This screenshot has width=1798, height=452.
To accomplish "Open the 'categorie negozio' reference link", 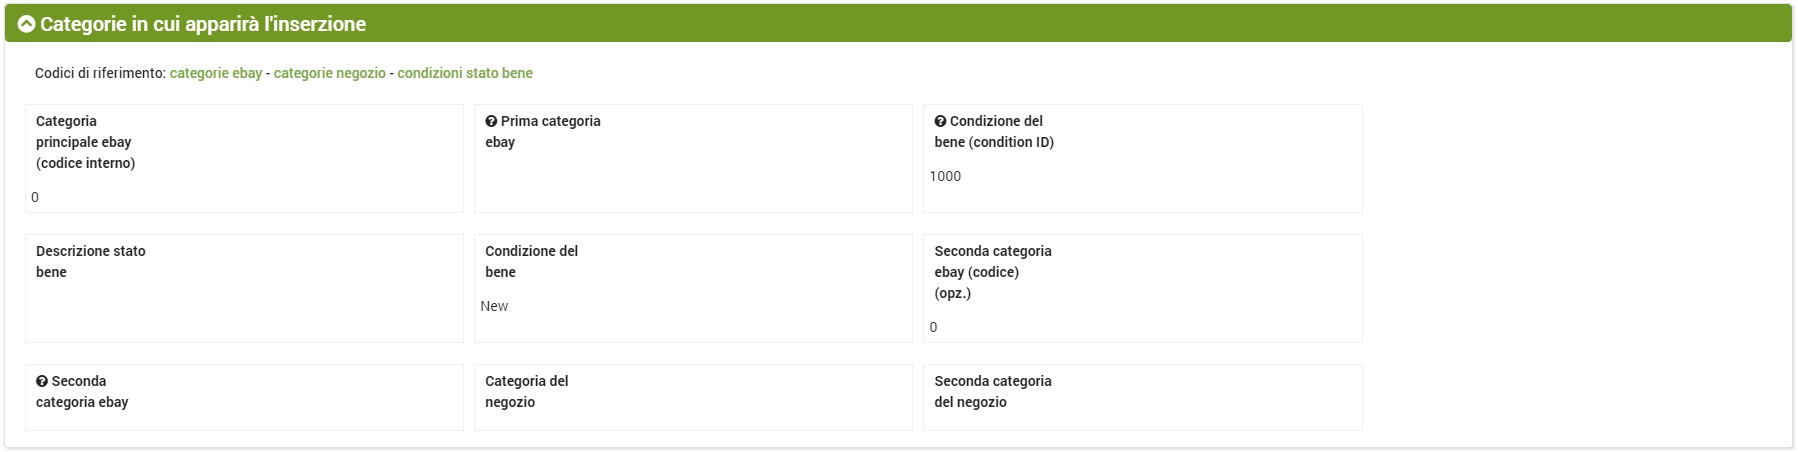I will (x=329, y=73).
